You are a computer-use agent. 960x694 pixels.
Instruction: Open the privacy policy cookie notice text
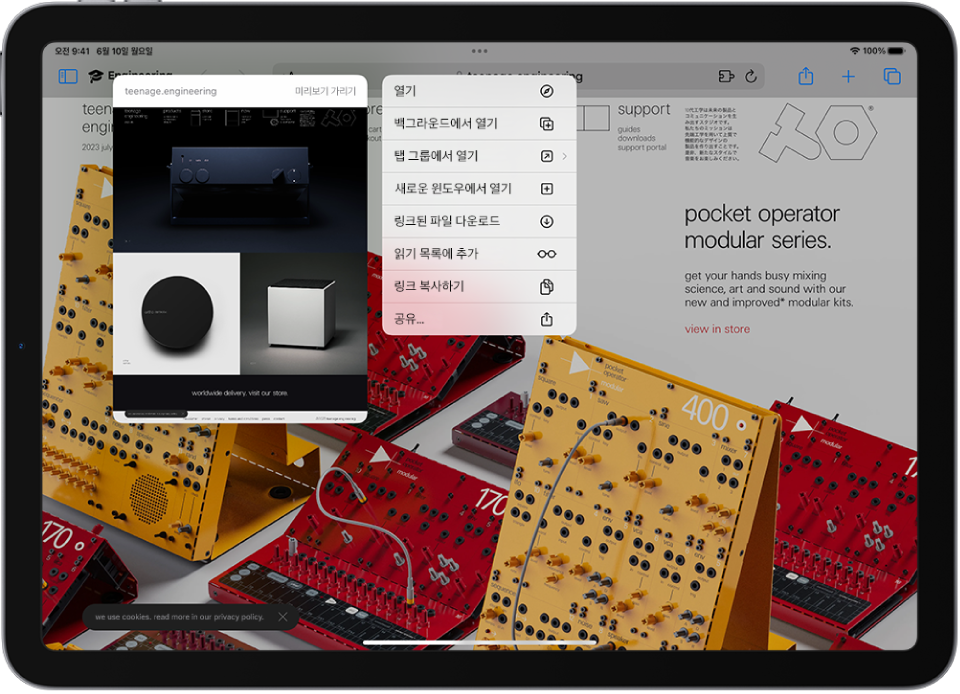click(x=179, y=618)
